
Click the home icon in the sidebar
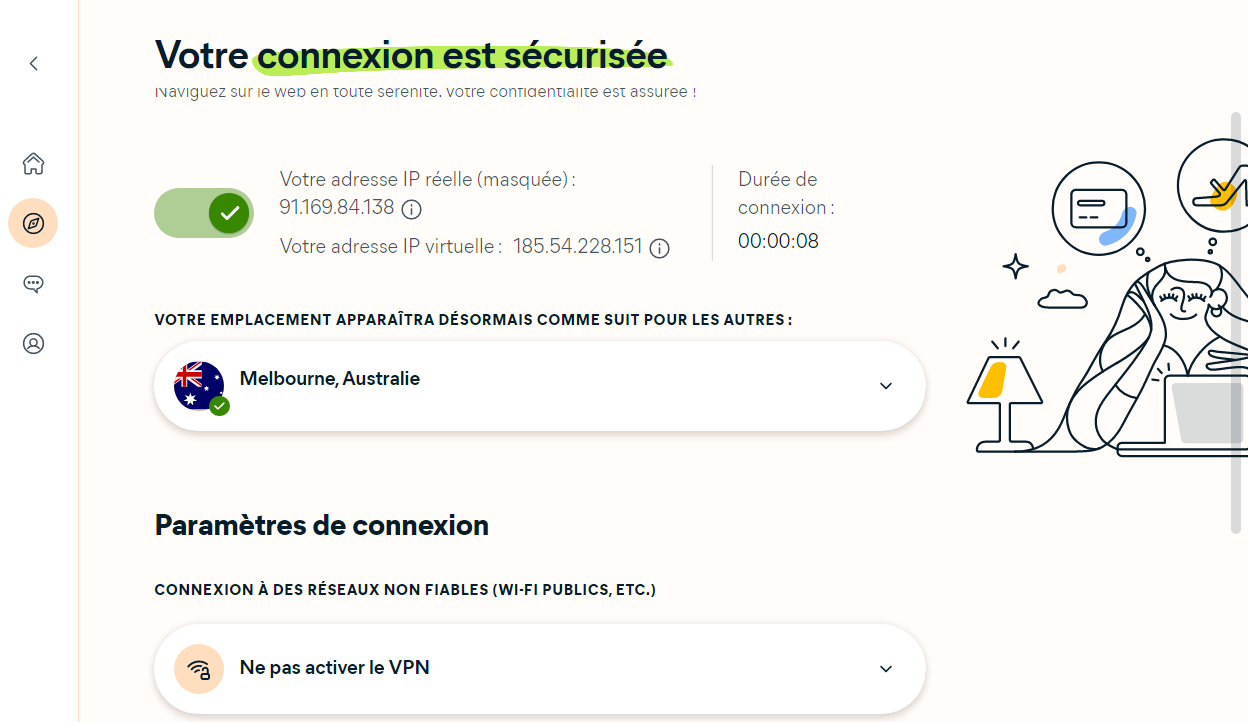(x=33, y=163)
